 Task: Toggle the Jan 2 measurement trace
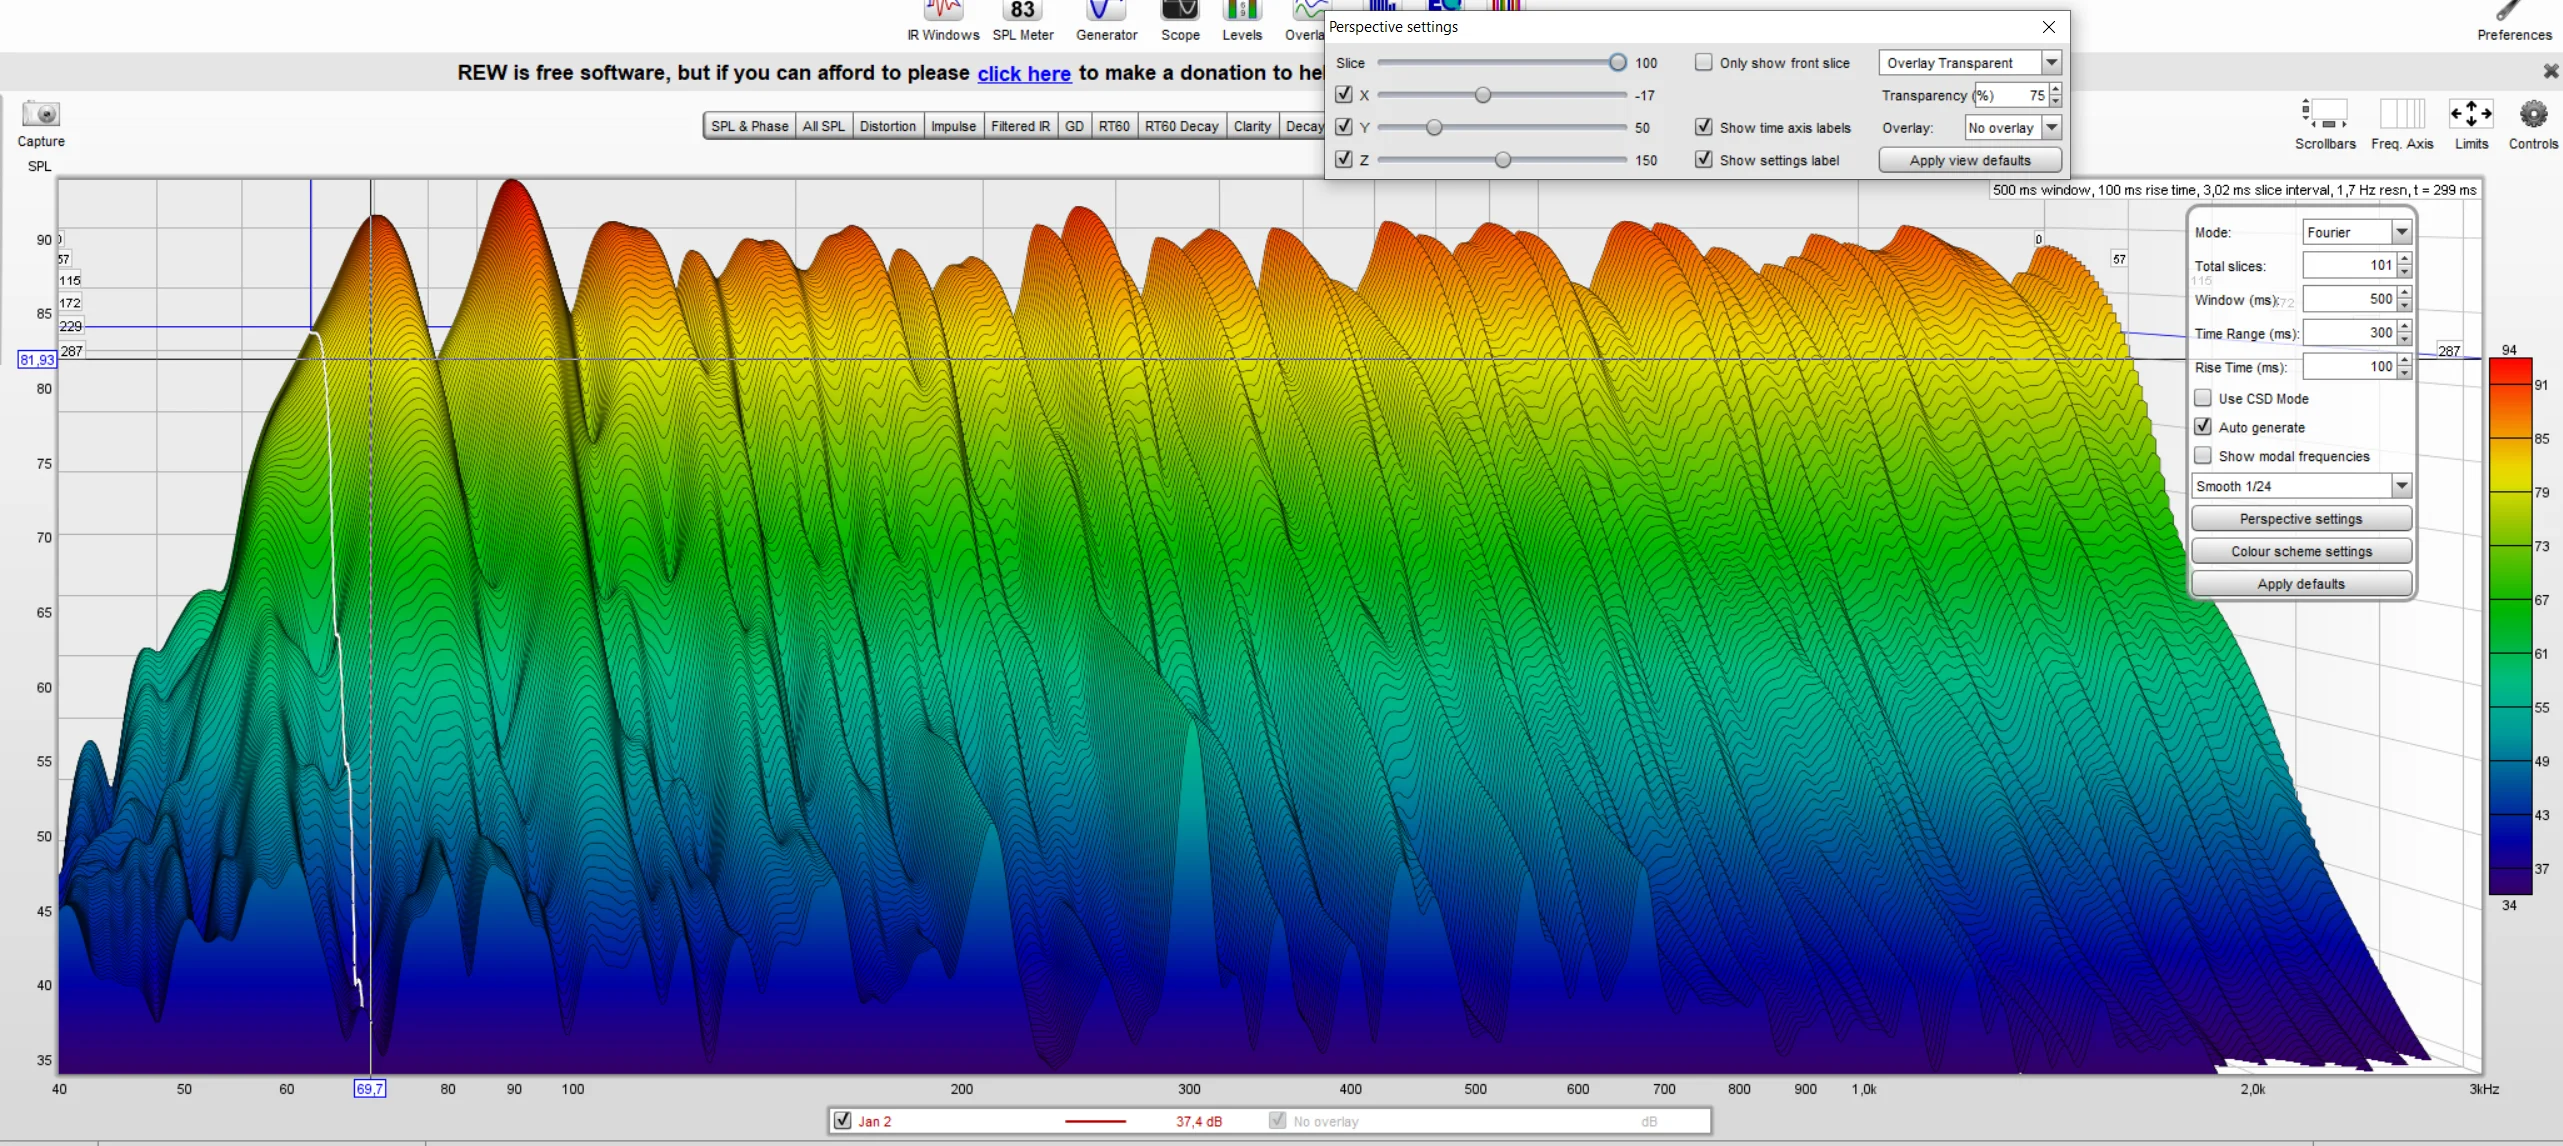(x=842, y=1121)
